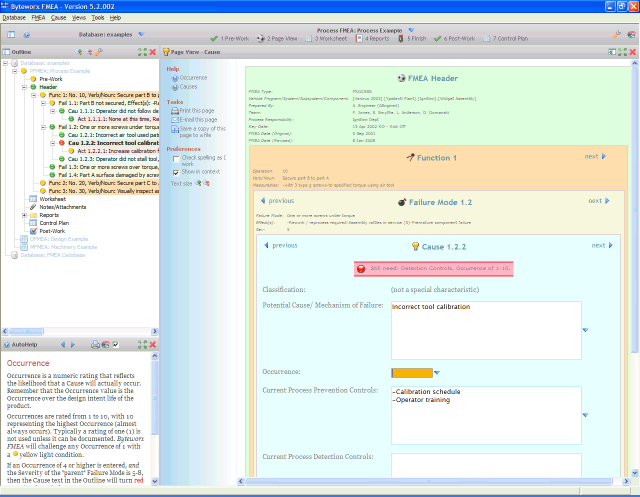Click the orange Occurrence rating box
The width and height of the screenshot is (640, 497).
point(412,373)
